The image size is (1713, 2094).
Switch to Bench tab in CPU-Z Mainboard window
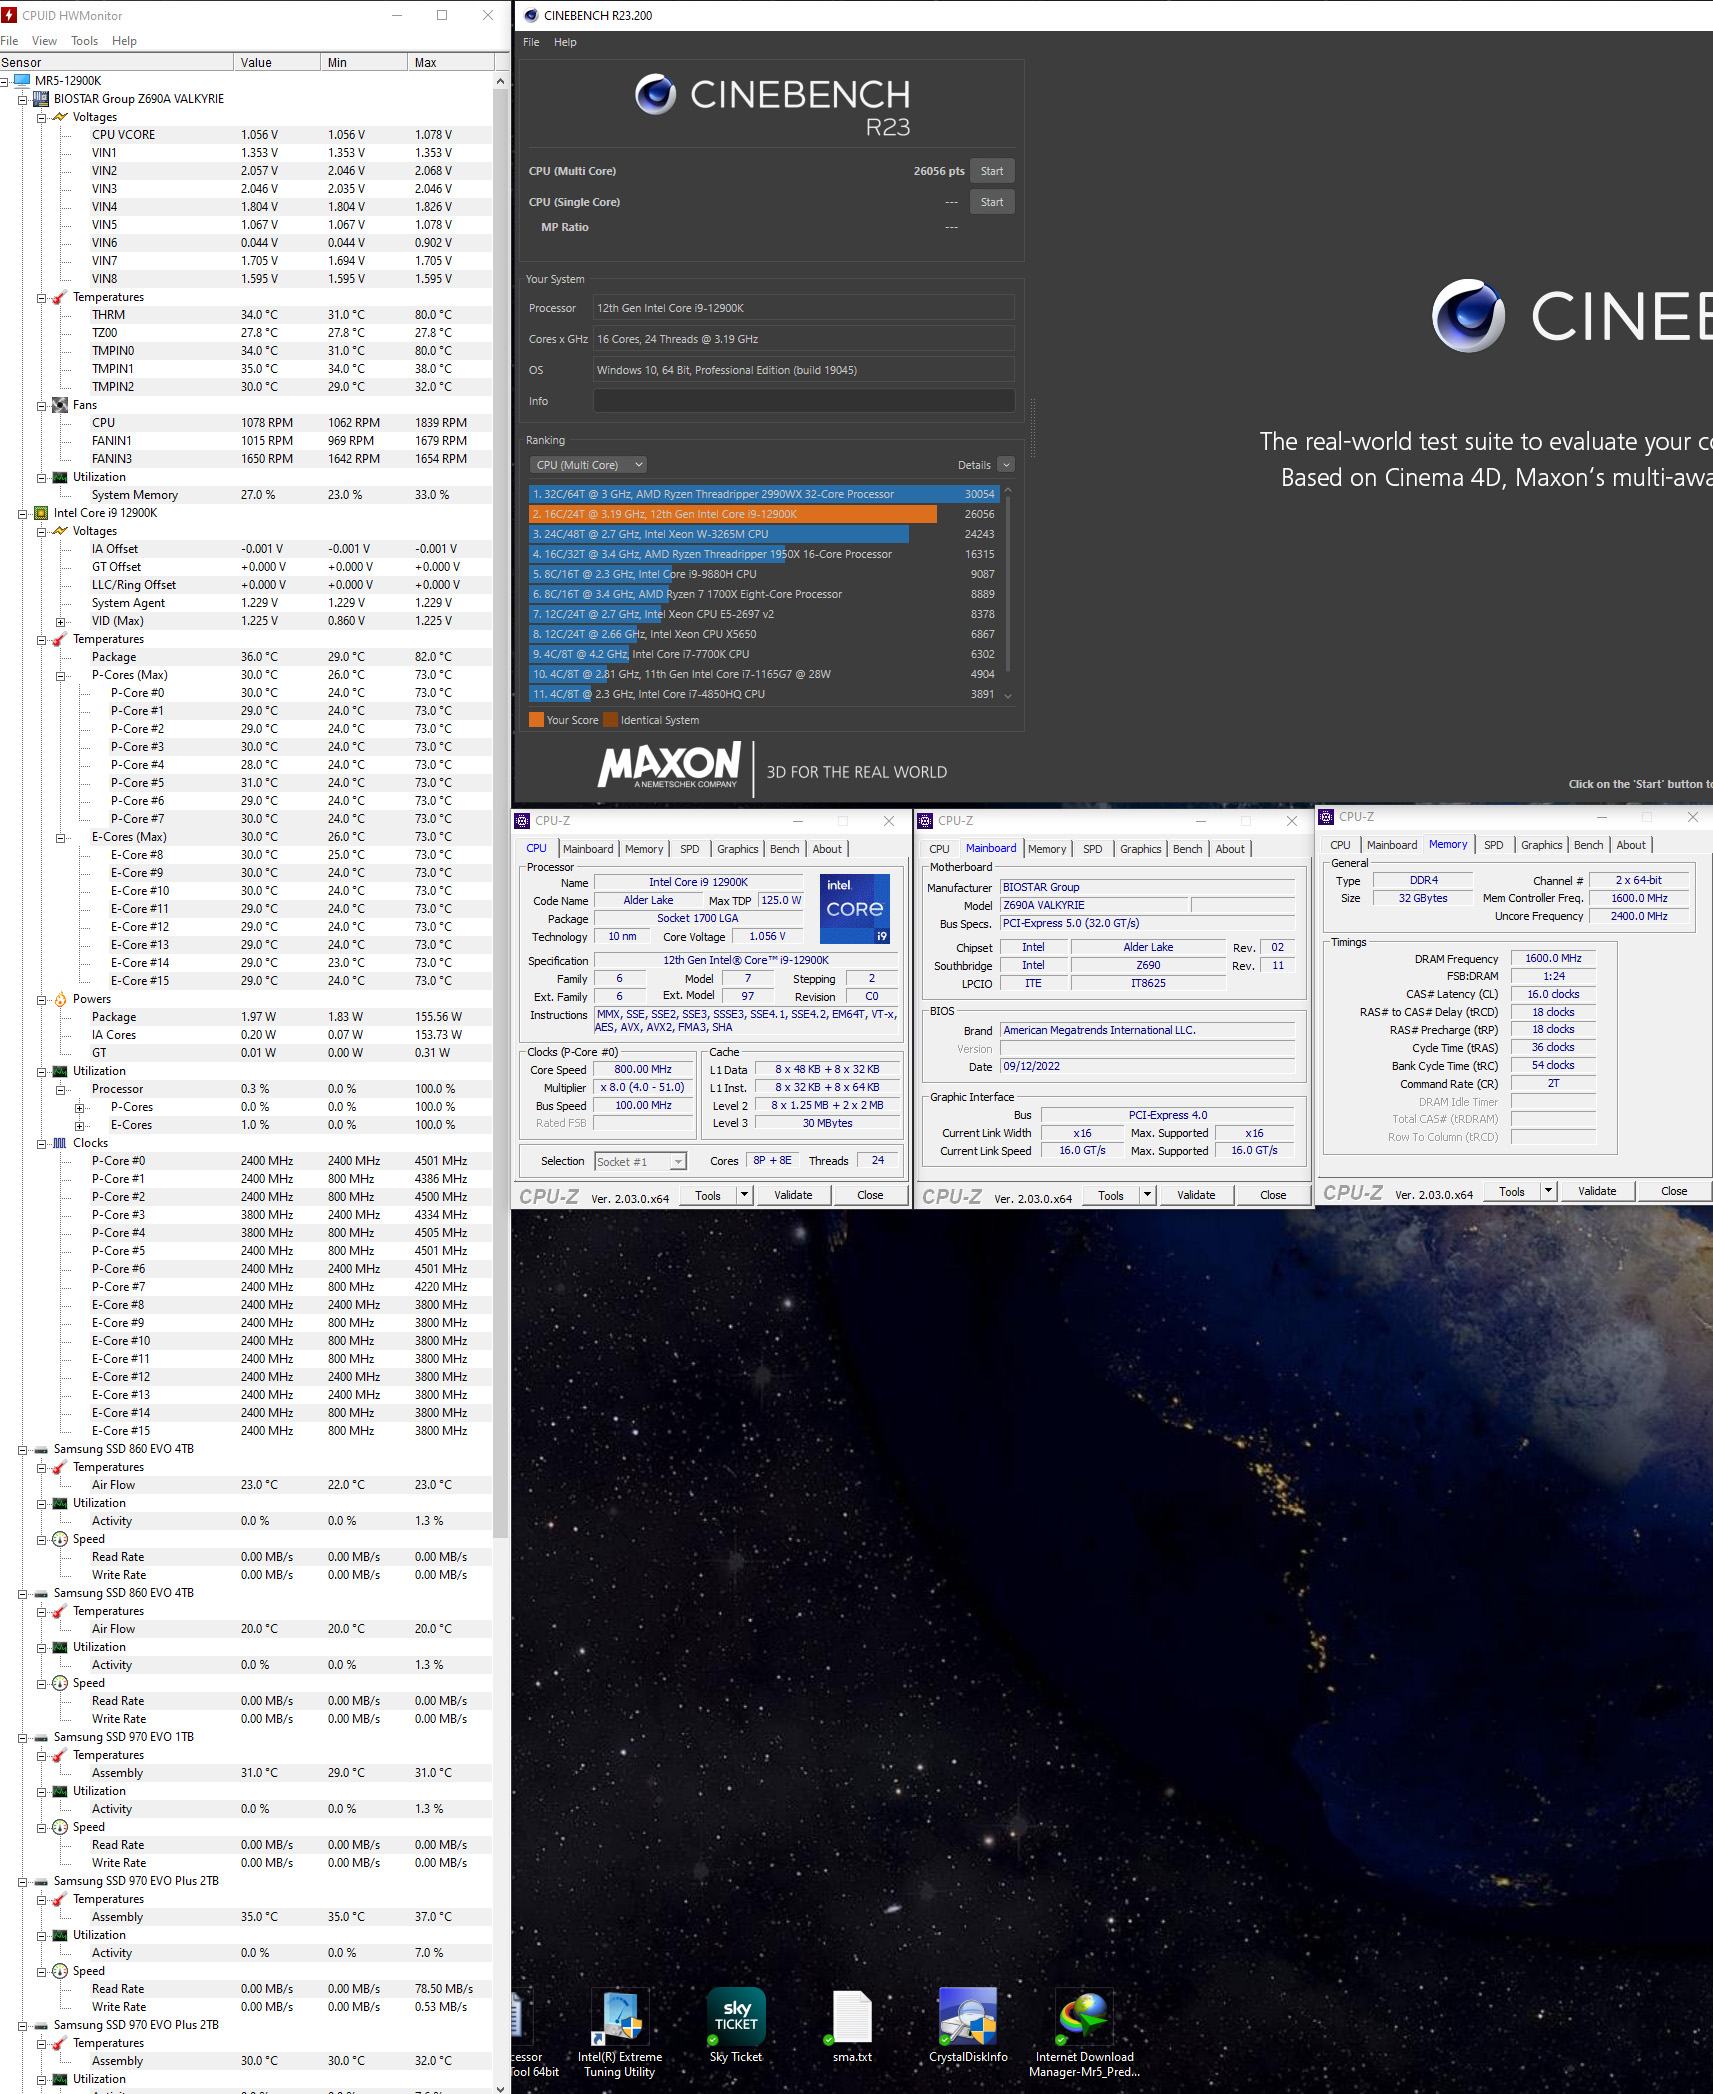click(x=1187, y=849)
